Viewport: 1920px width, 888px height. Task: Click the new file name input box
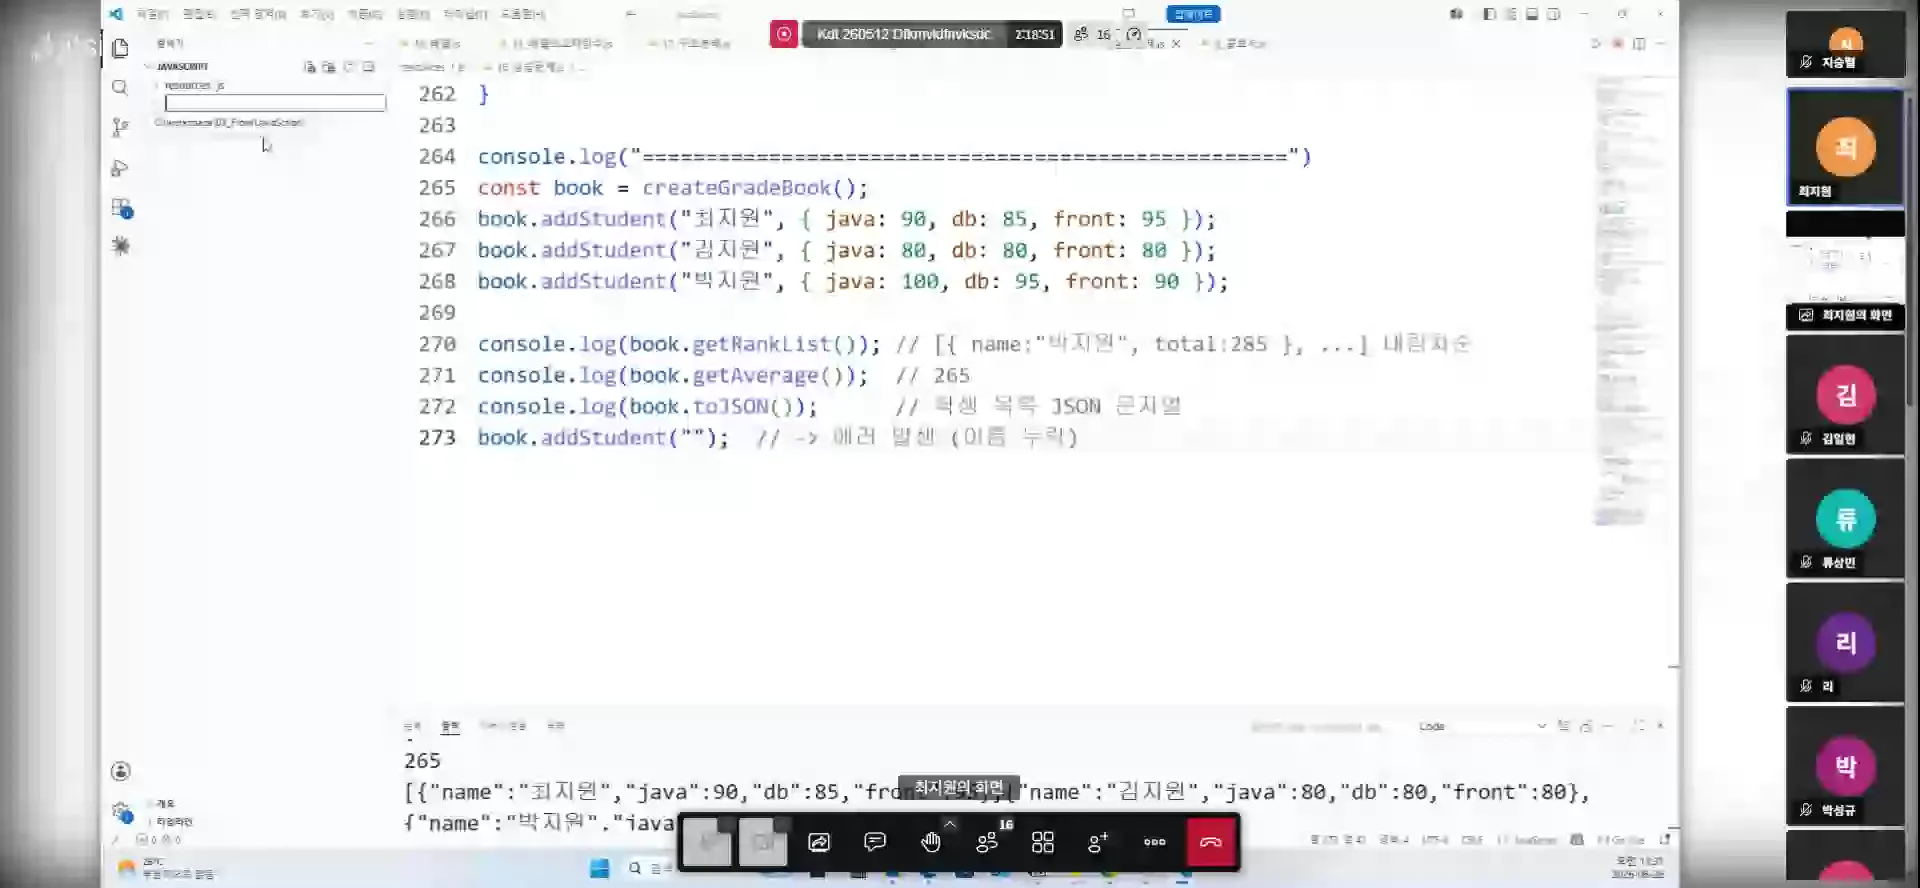click(275, 103)
